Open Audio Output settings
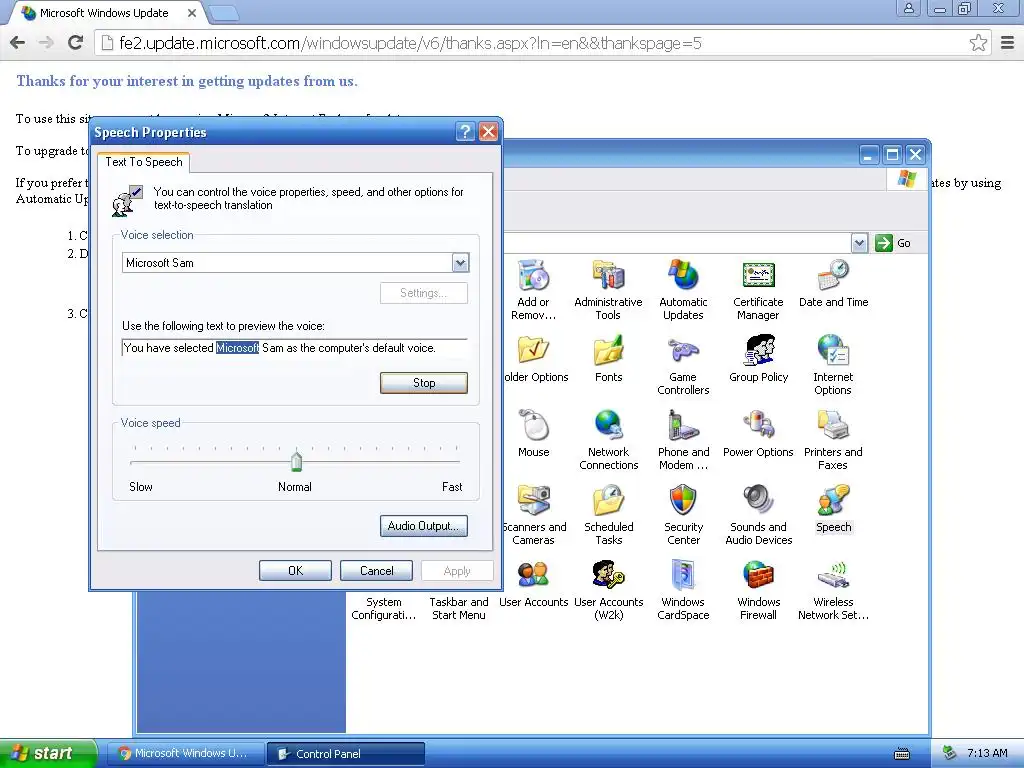This screenshot has height=768, width=1024. click(424, 526)
